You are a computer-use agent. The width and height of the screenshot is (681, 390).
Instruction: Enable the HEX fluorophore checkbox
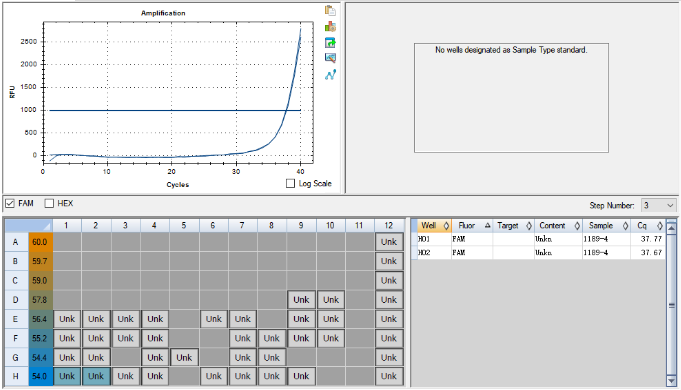click(x=49, y=203)
